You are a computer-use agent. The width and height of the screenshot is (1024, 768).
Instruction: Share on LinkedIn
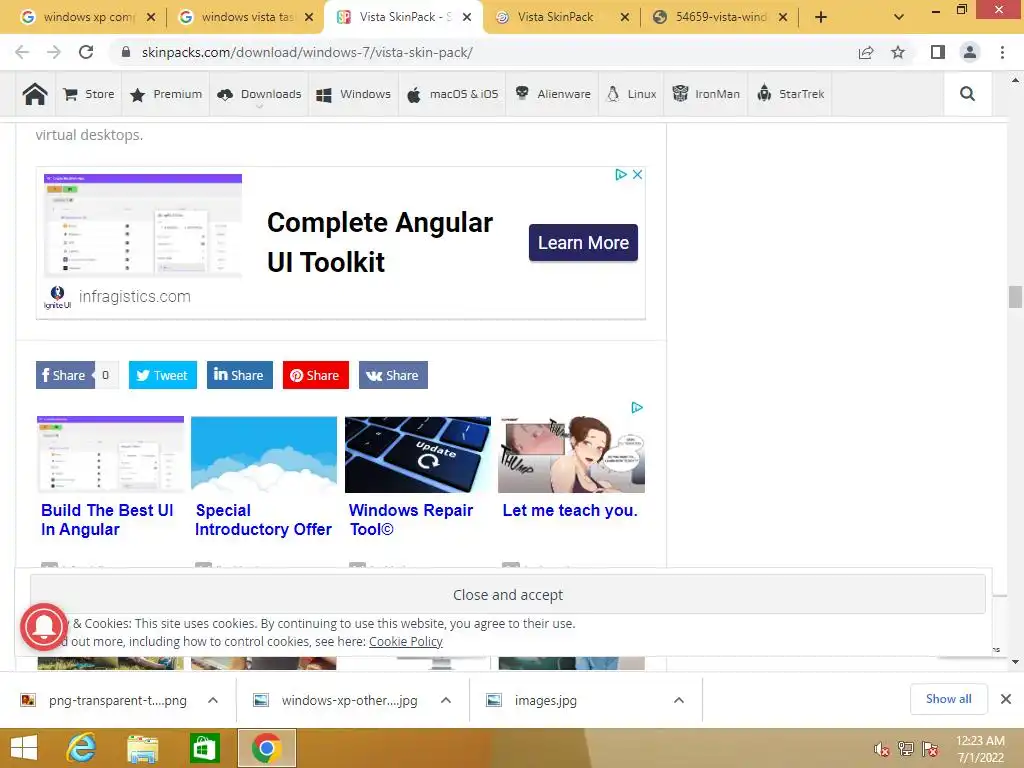240,375
